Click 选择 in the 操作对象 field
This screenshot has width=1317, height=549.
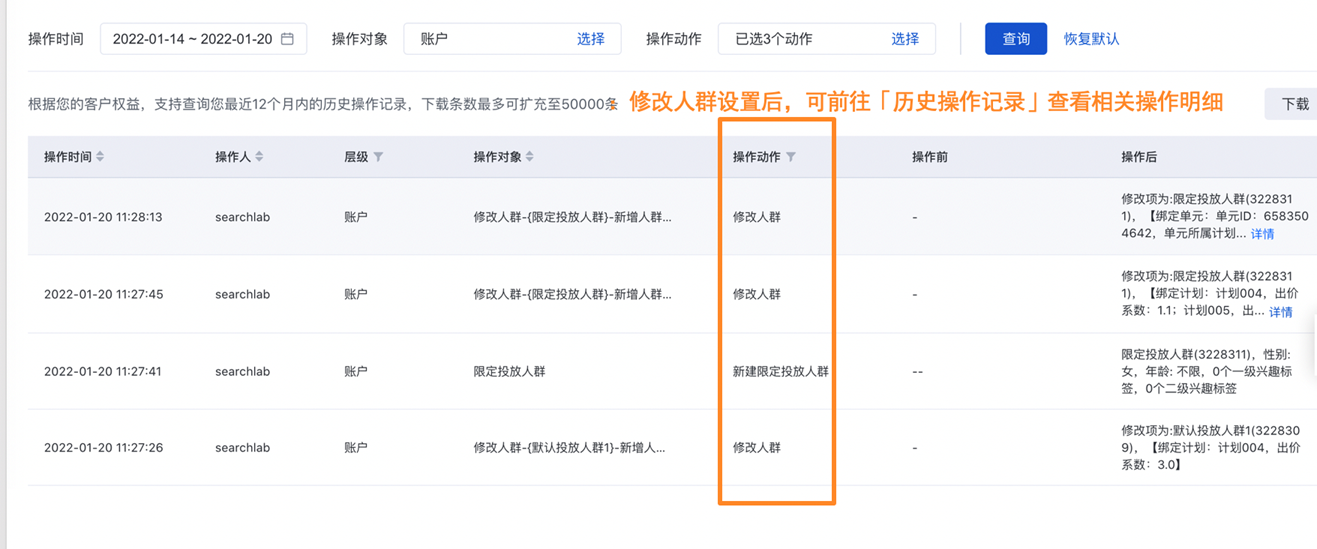[x=590, y=39]
